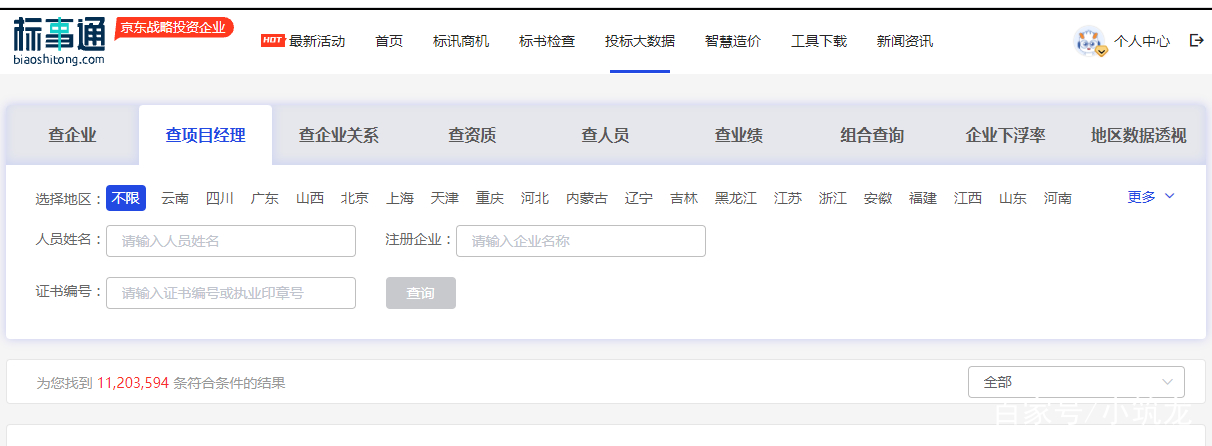This screenshot has width=1212, height=446.
Task: Click the 辽宁 region link
Action: (x=639, y=198)
